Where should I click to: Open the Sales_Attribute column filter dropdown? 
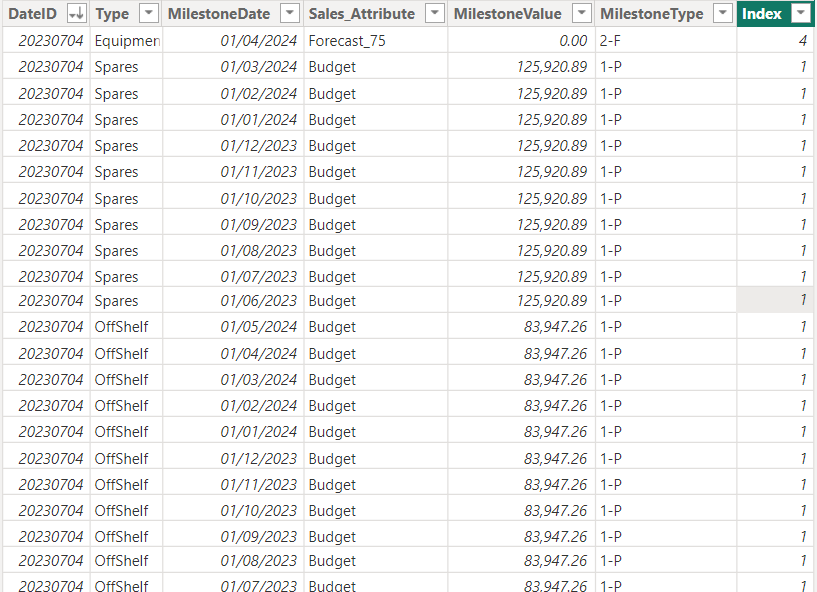coord(435,14)
